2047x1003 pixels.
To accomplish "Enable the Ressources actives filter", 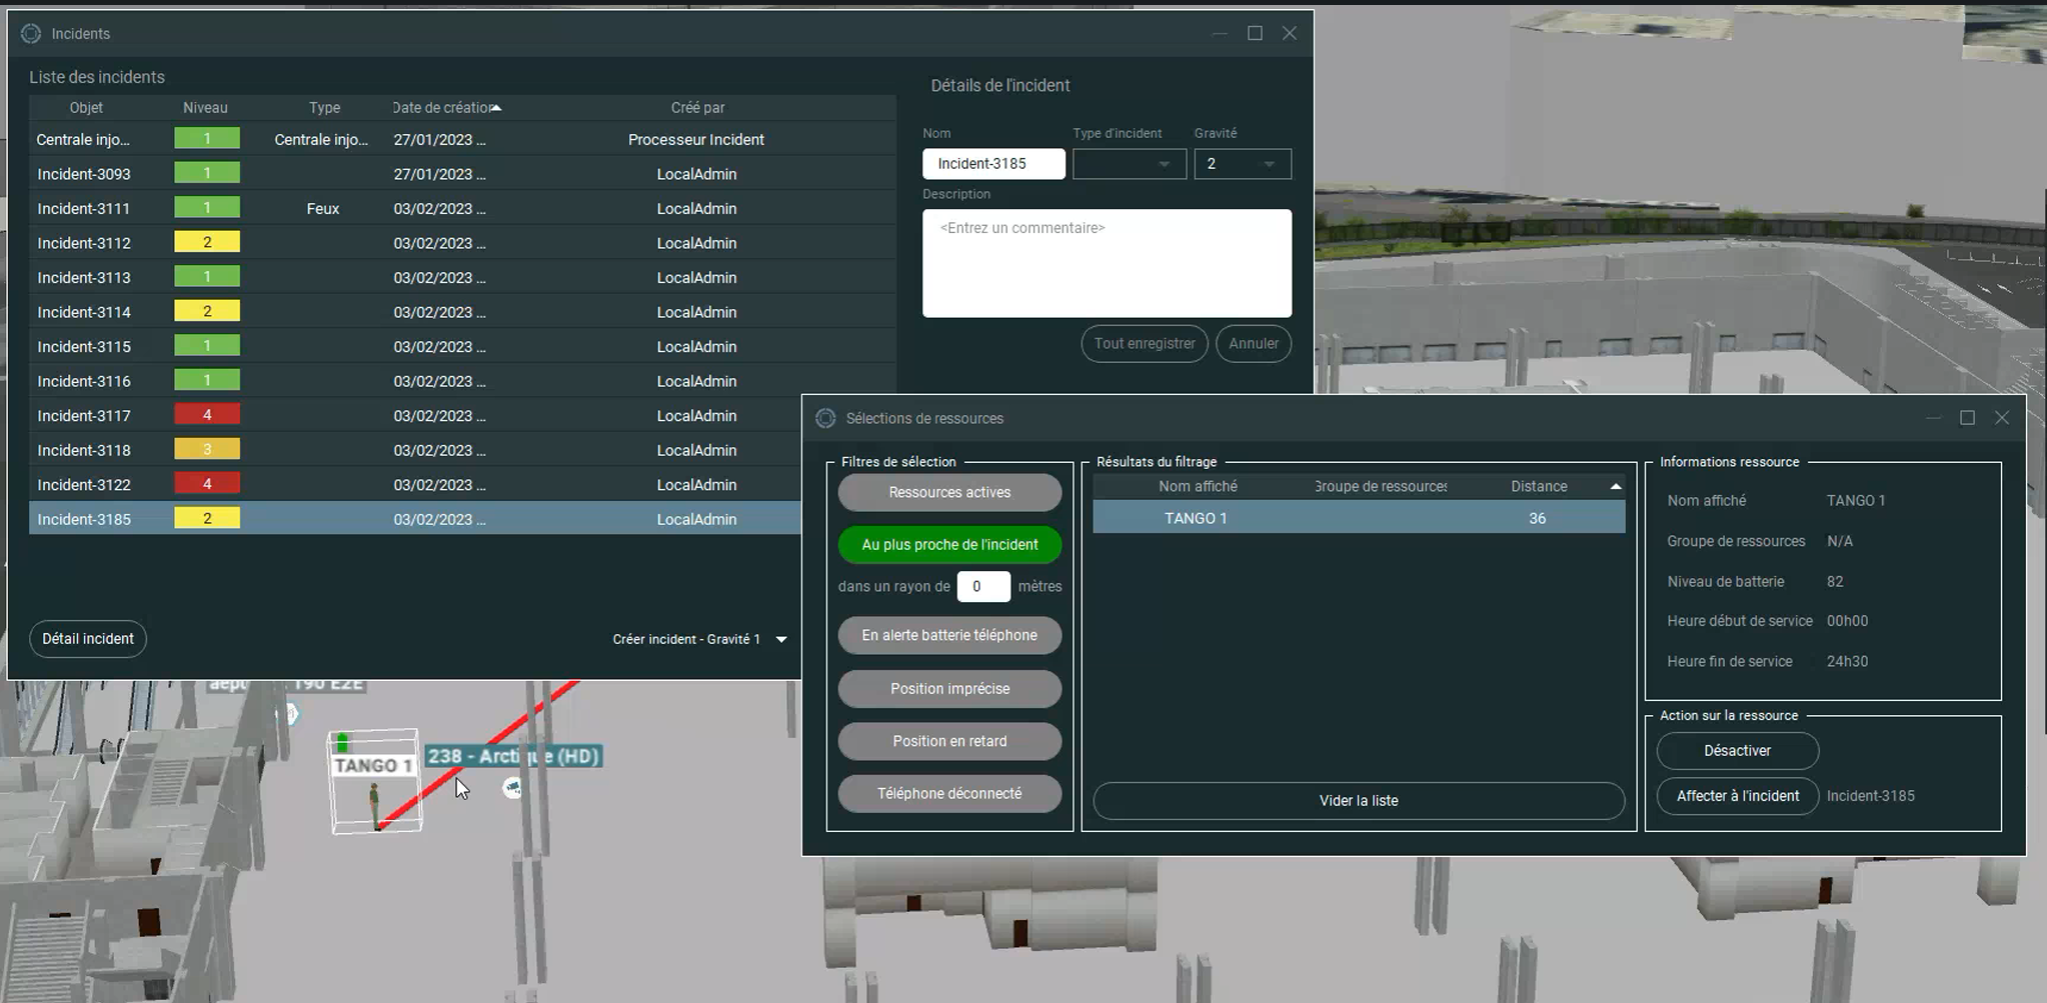I will [x=948, y=492].
